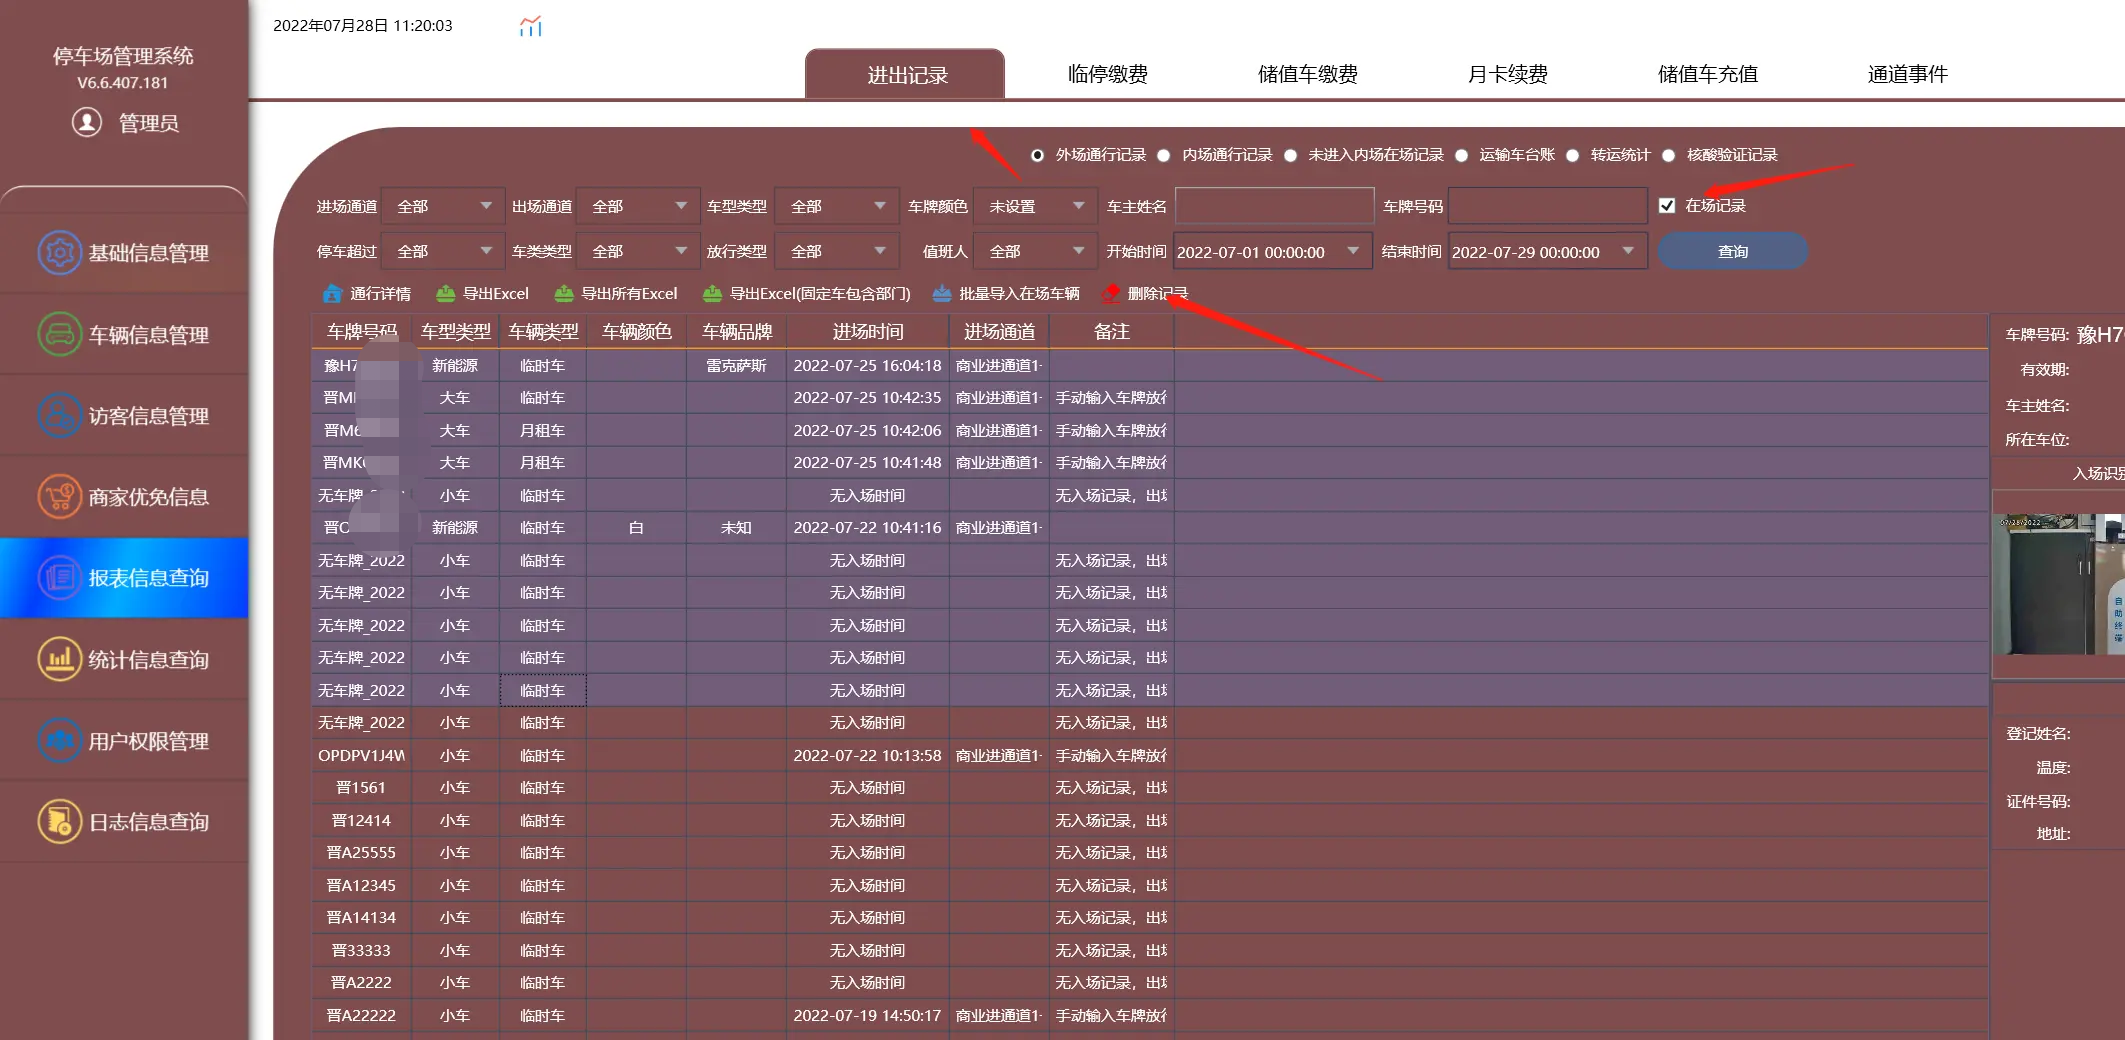Click the 导出所有Excel toolbar icon

coord(564,293)
